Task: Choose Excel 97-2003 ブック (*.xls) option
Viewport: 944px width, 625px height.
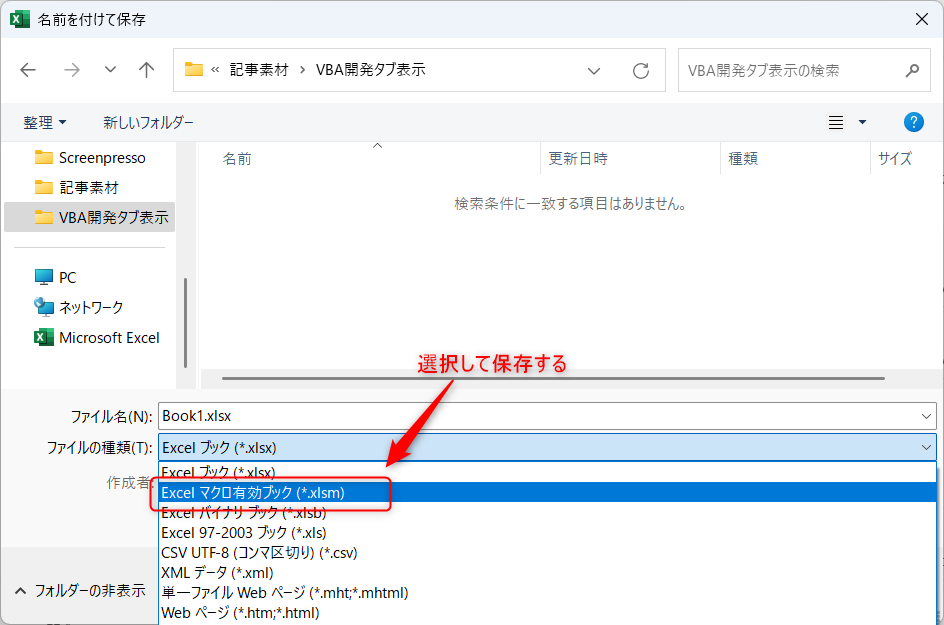Action: coord(547,533)
